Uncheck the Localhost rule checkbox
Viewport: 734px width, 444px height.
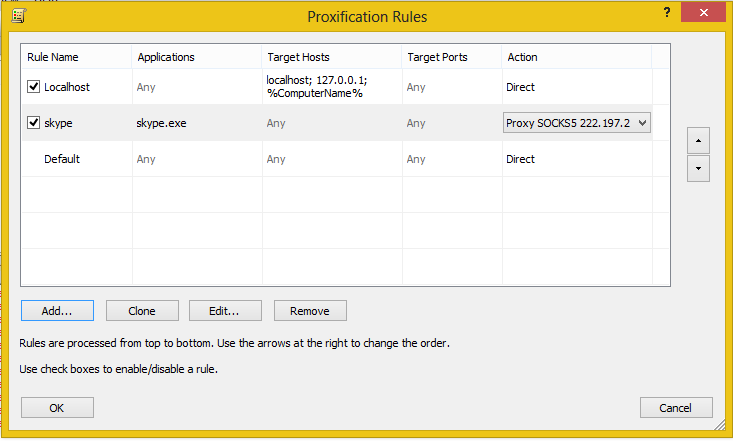point(34,87)
